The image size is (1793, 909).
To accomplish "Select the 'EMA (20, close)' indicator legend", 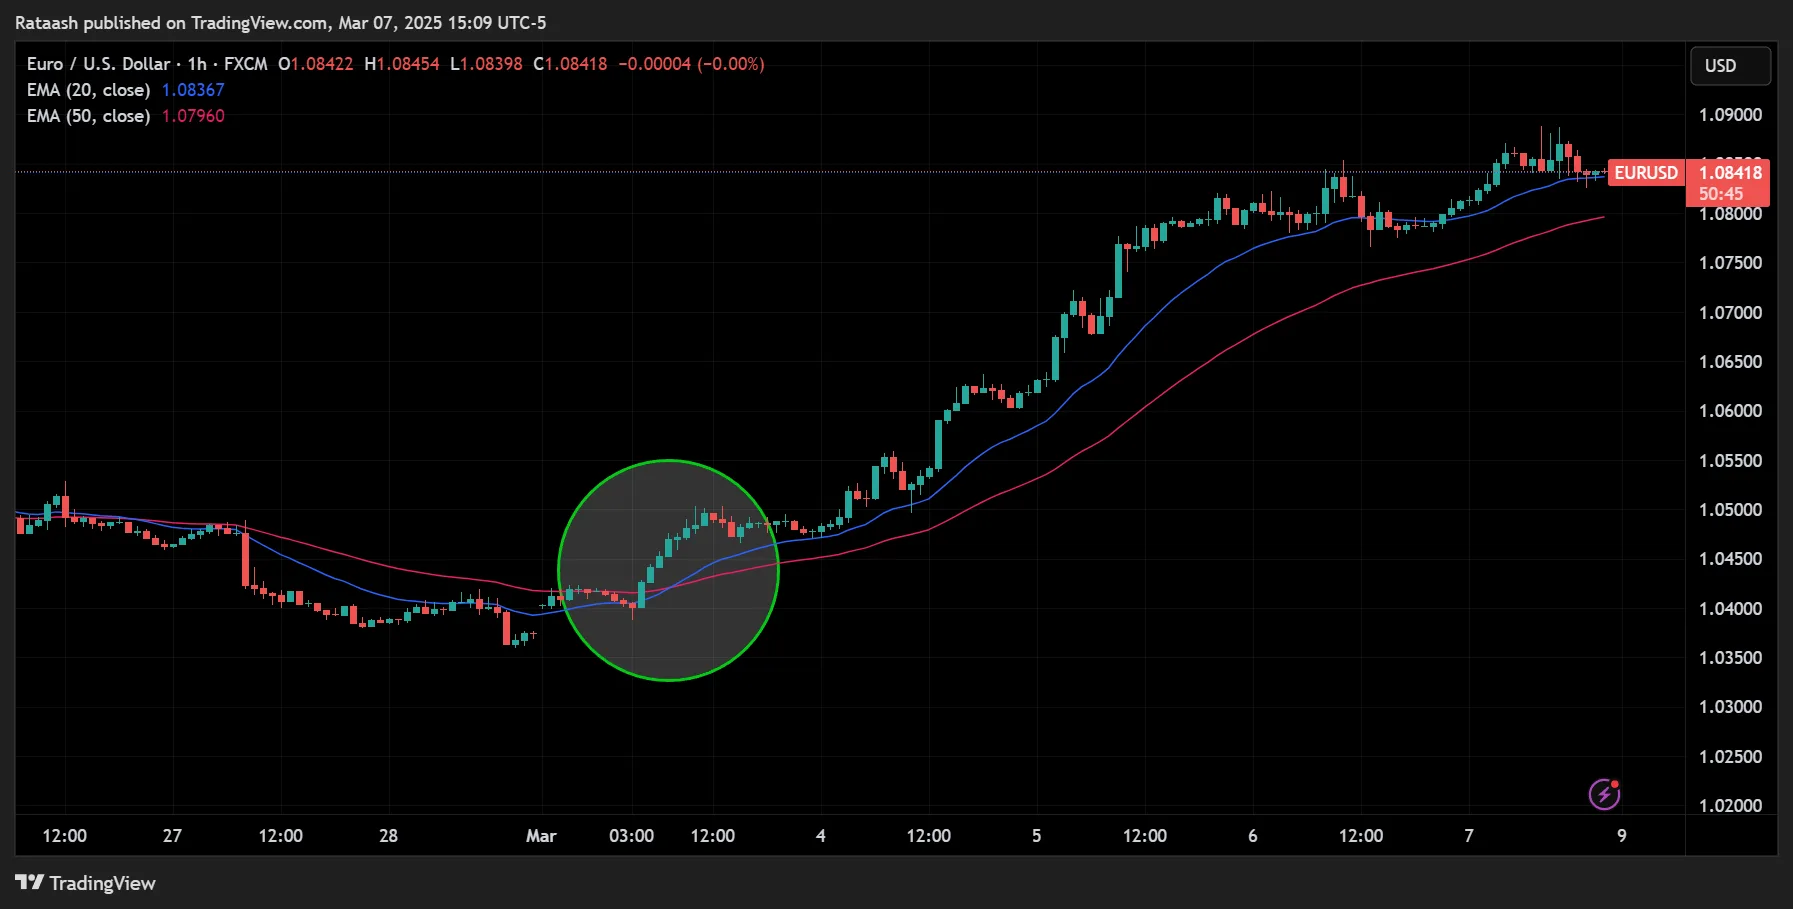I will pos(88,89).
